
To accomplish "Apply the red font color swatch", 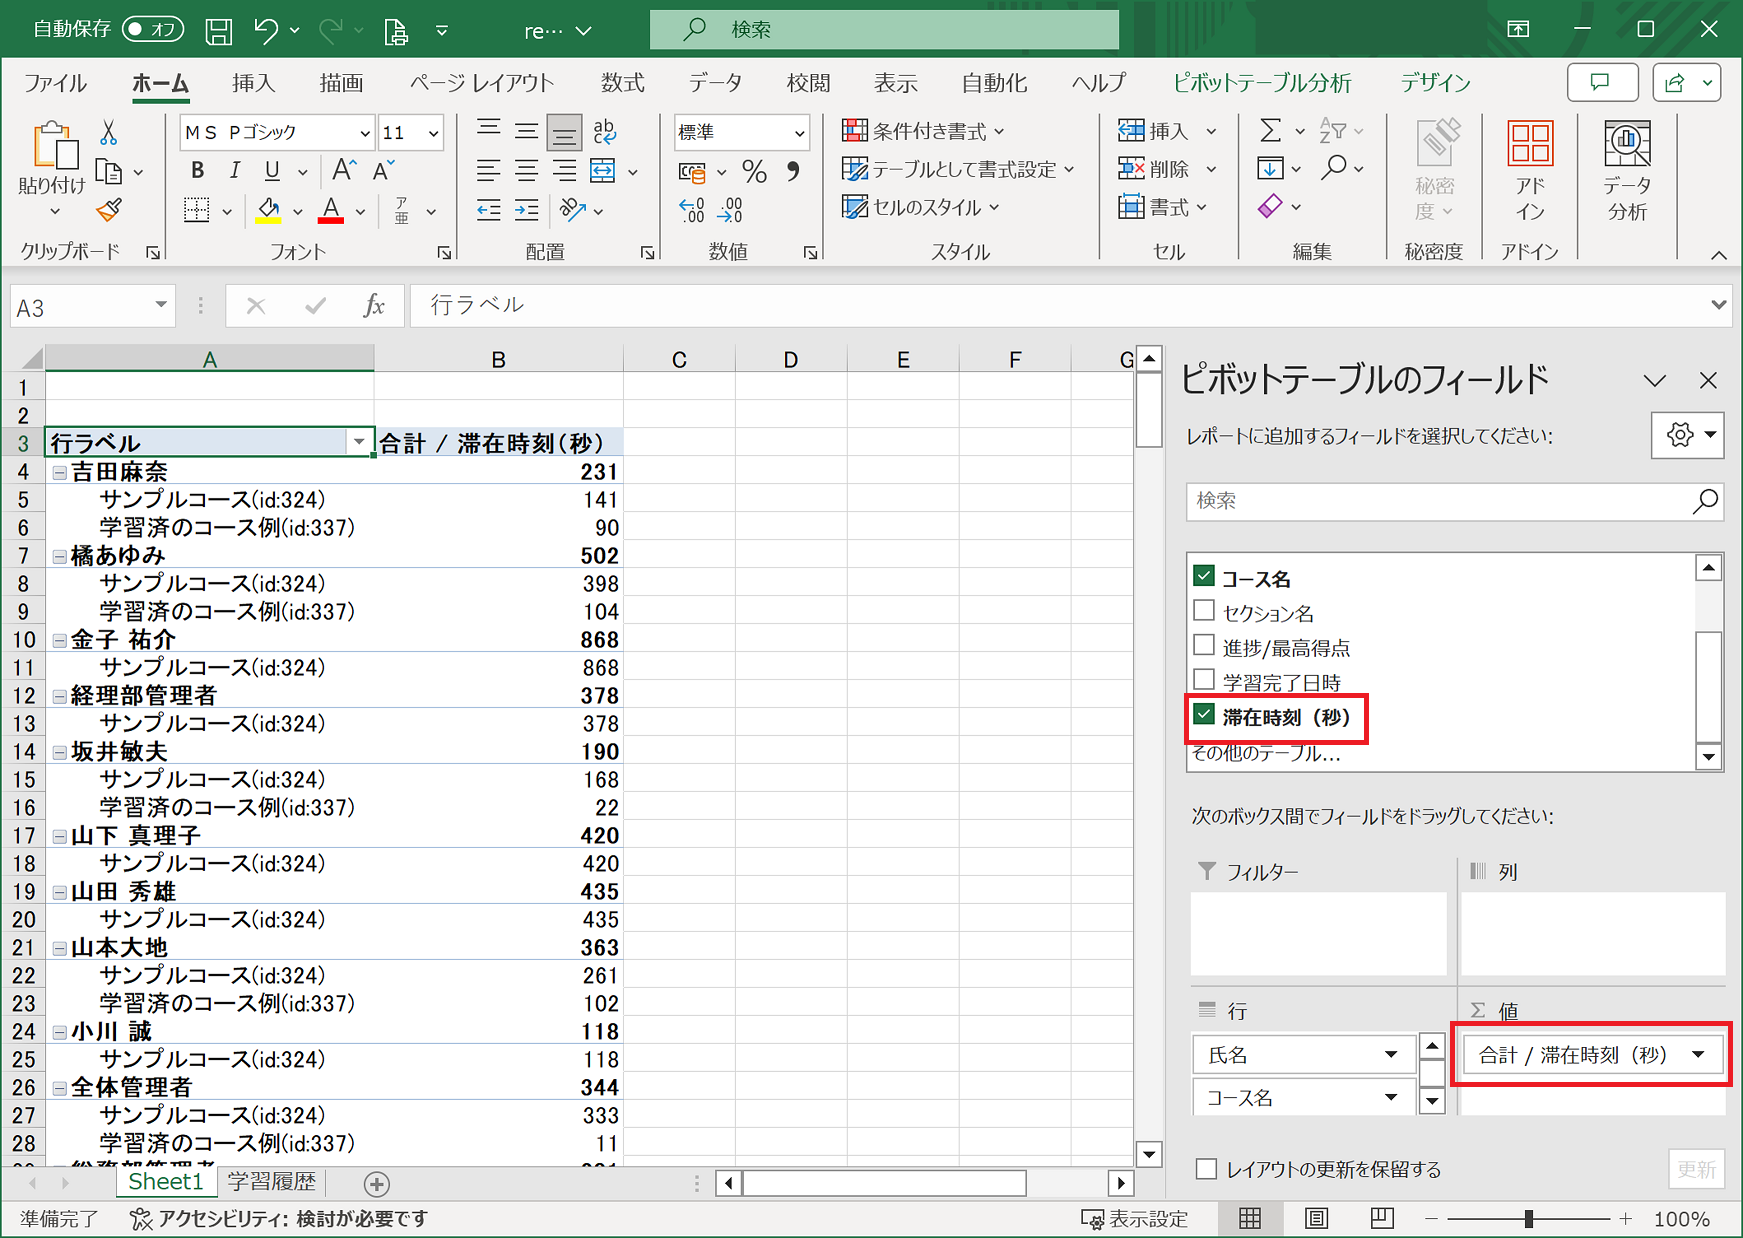I will click(331, 210).
